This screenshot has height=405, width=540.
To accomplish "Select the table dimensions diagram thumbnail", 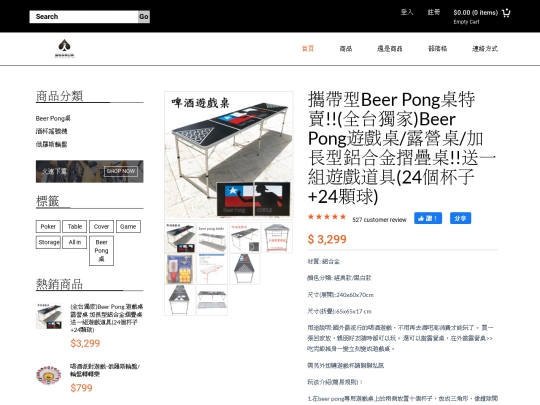I will pyautogui.click(x=212, y=269).
